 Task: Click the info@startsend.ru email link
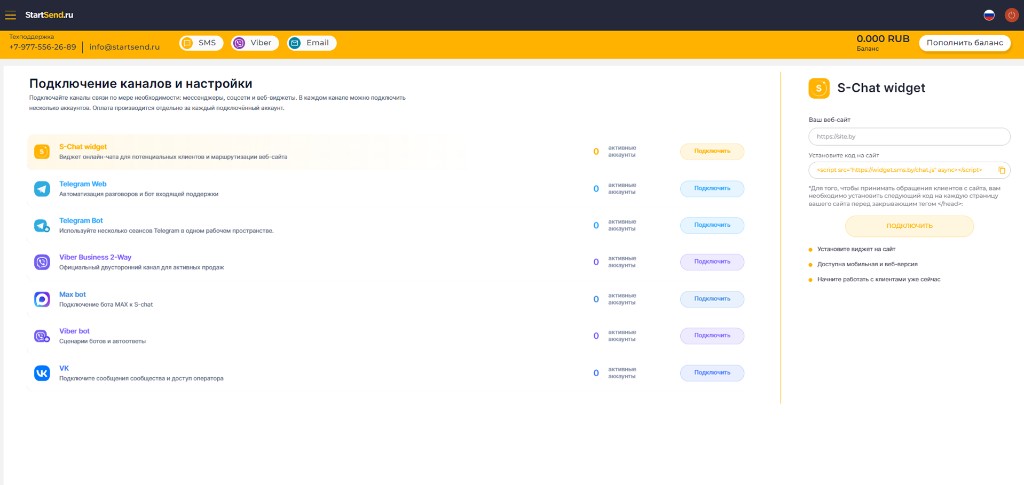click(124, 47)
